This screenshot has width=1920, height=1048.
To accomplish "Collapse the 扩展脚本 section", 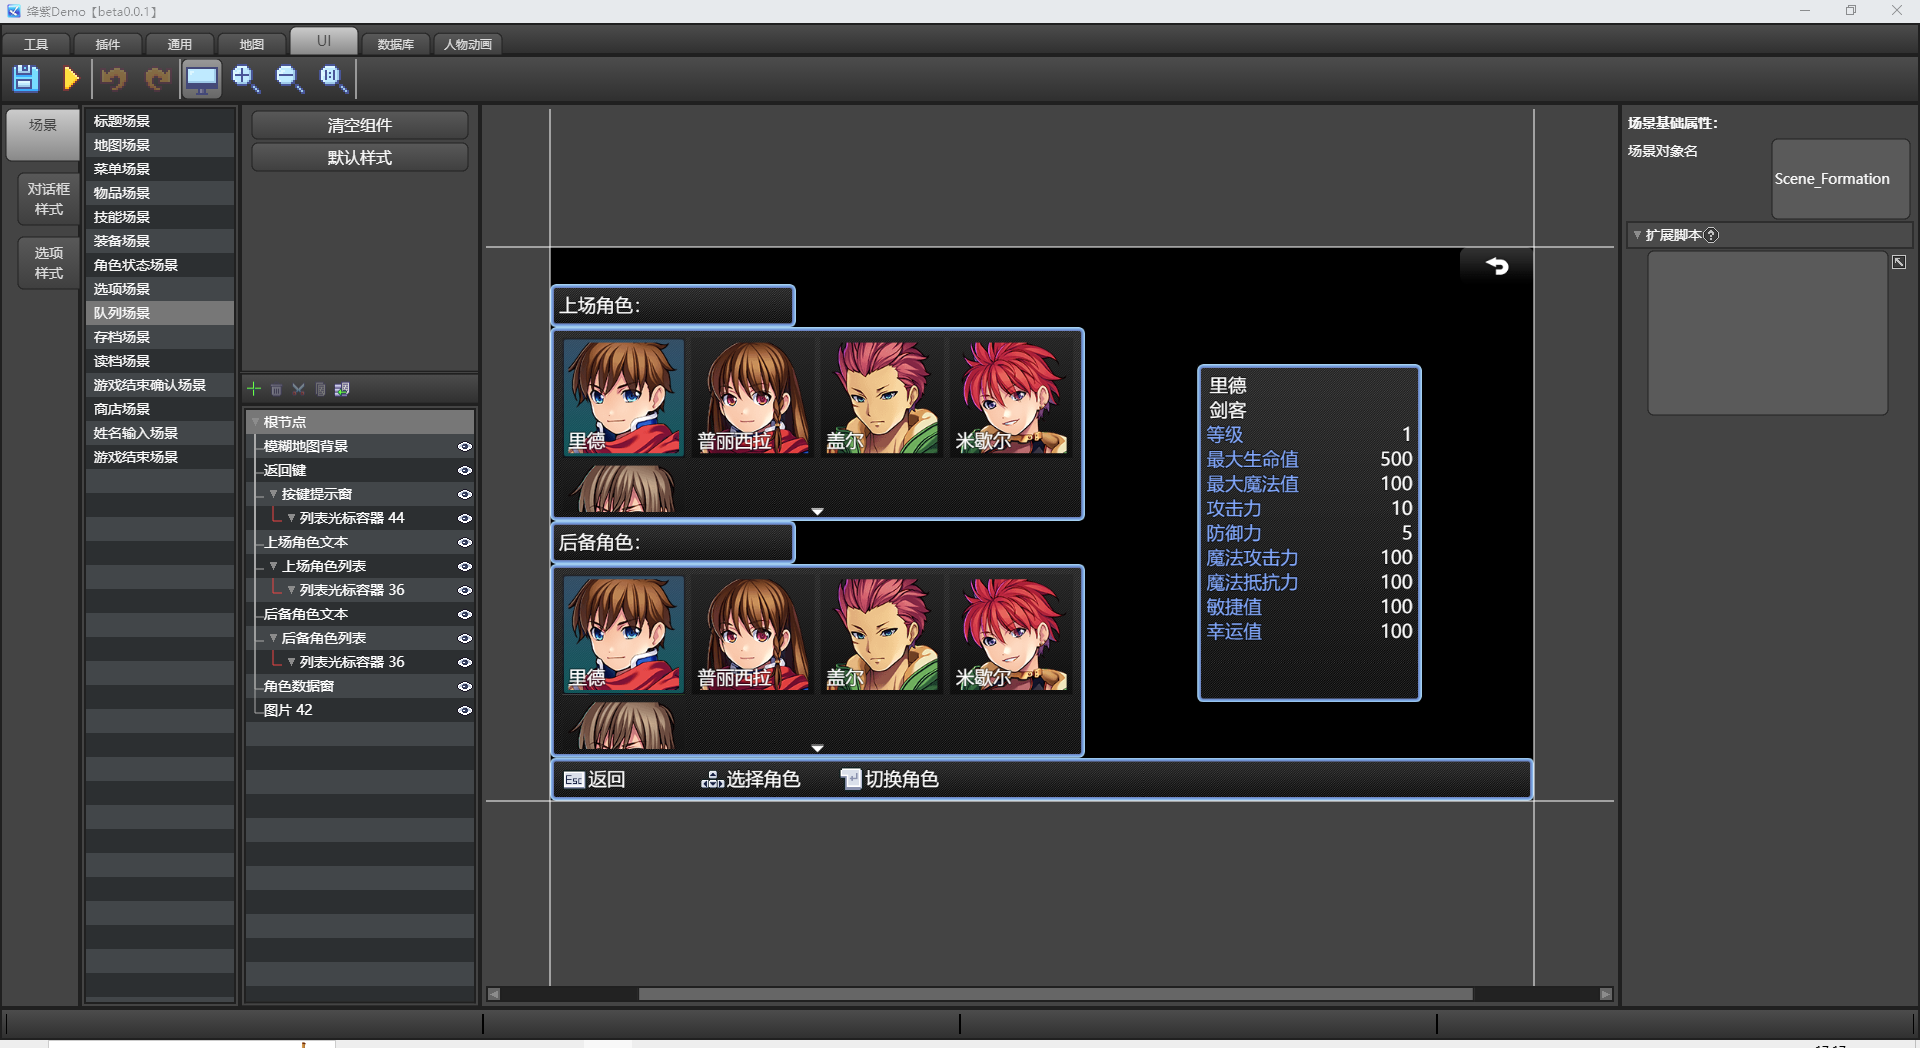I will (1637, 235).
